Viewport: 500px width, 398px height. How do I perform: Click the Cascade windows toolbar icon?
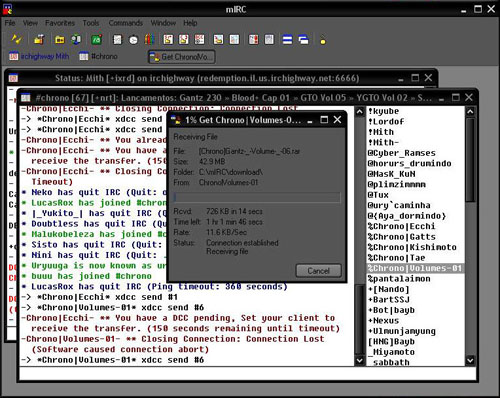tap(303, 39)
